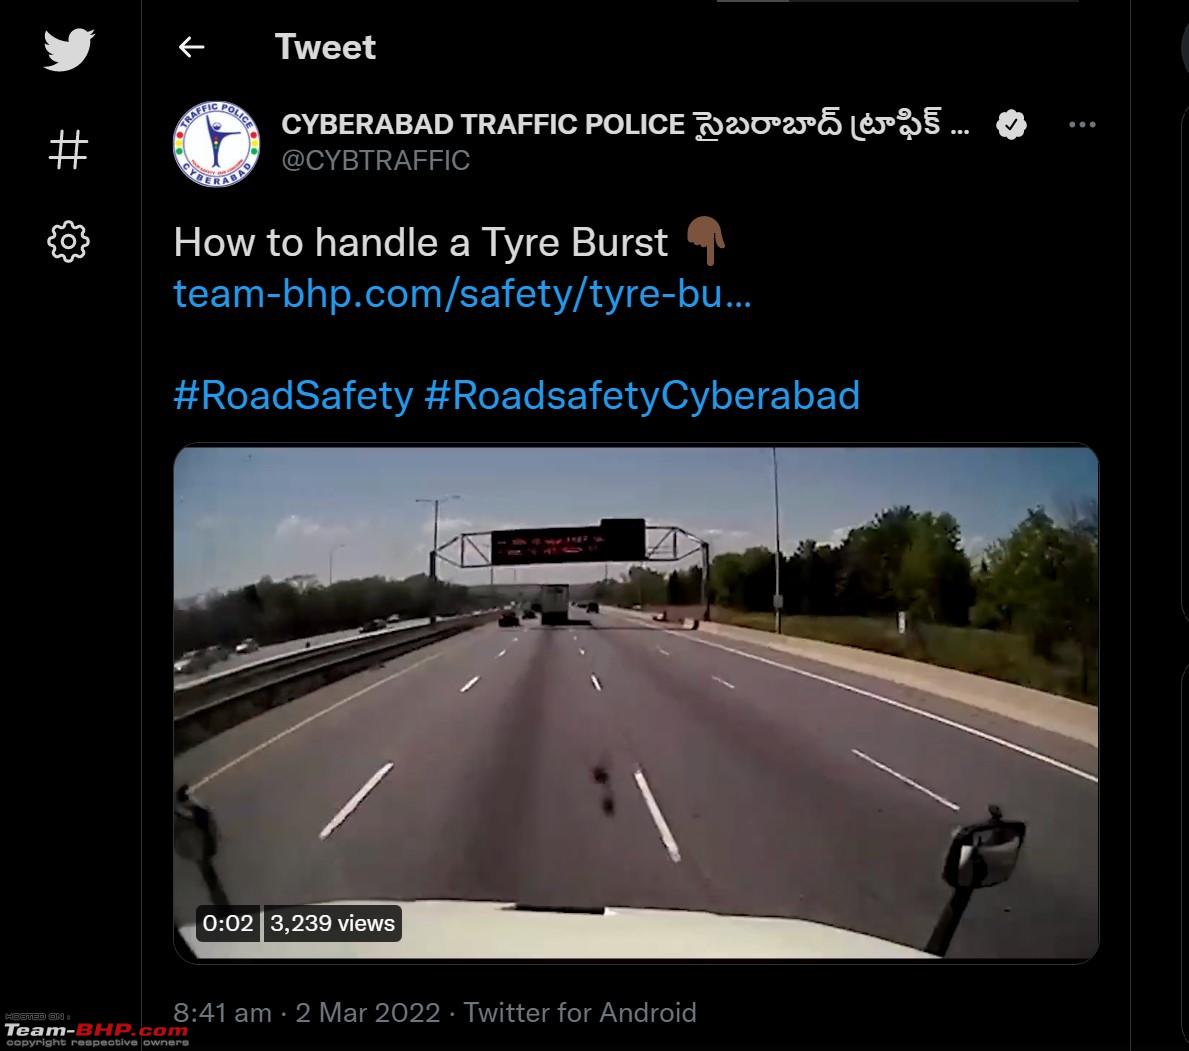Click the 0:02 video time badge
1189x1051 pixels.
click(x=227, y=923)
